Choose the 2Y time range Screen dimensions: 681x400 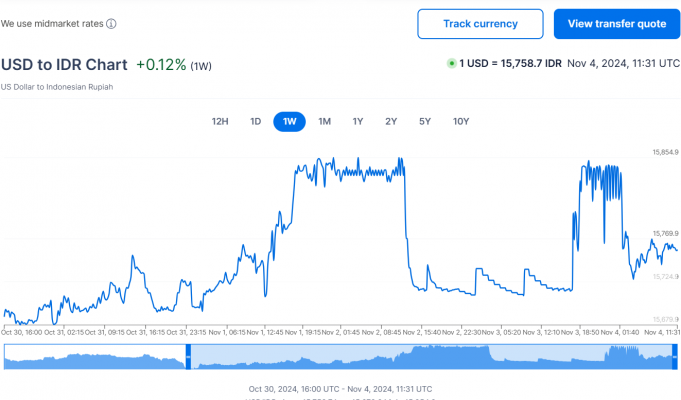tap(391, 122)
